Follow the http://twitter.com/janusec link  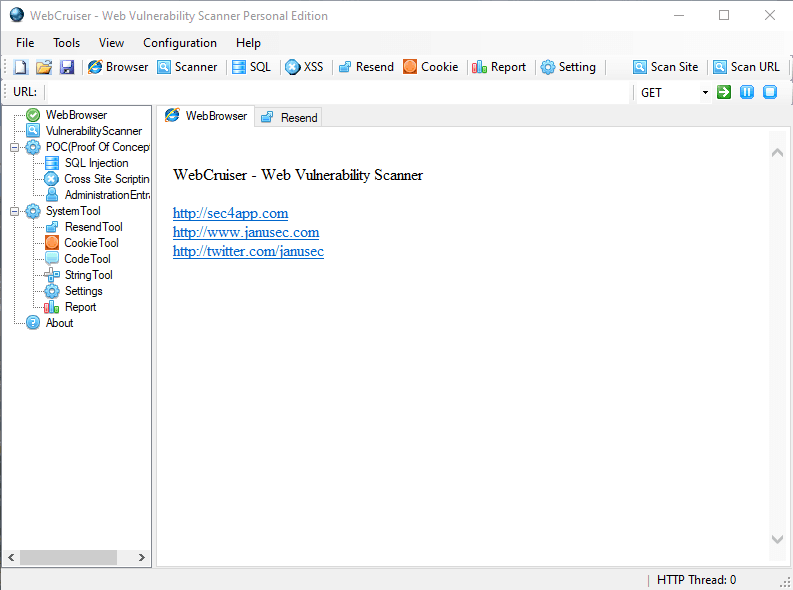tap(248, 252)
